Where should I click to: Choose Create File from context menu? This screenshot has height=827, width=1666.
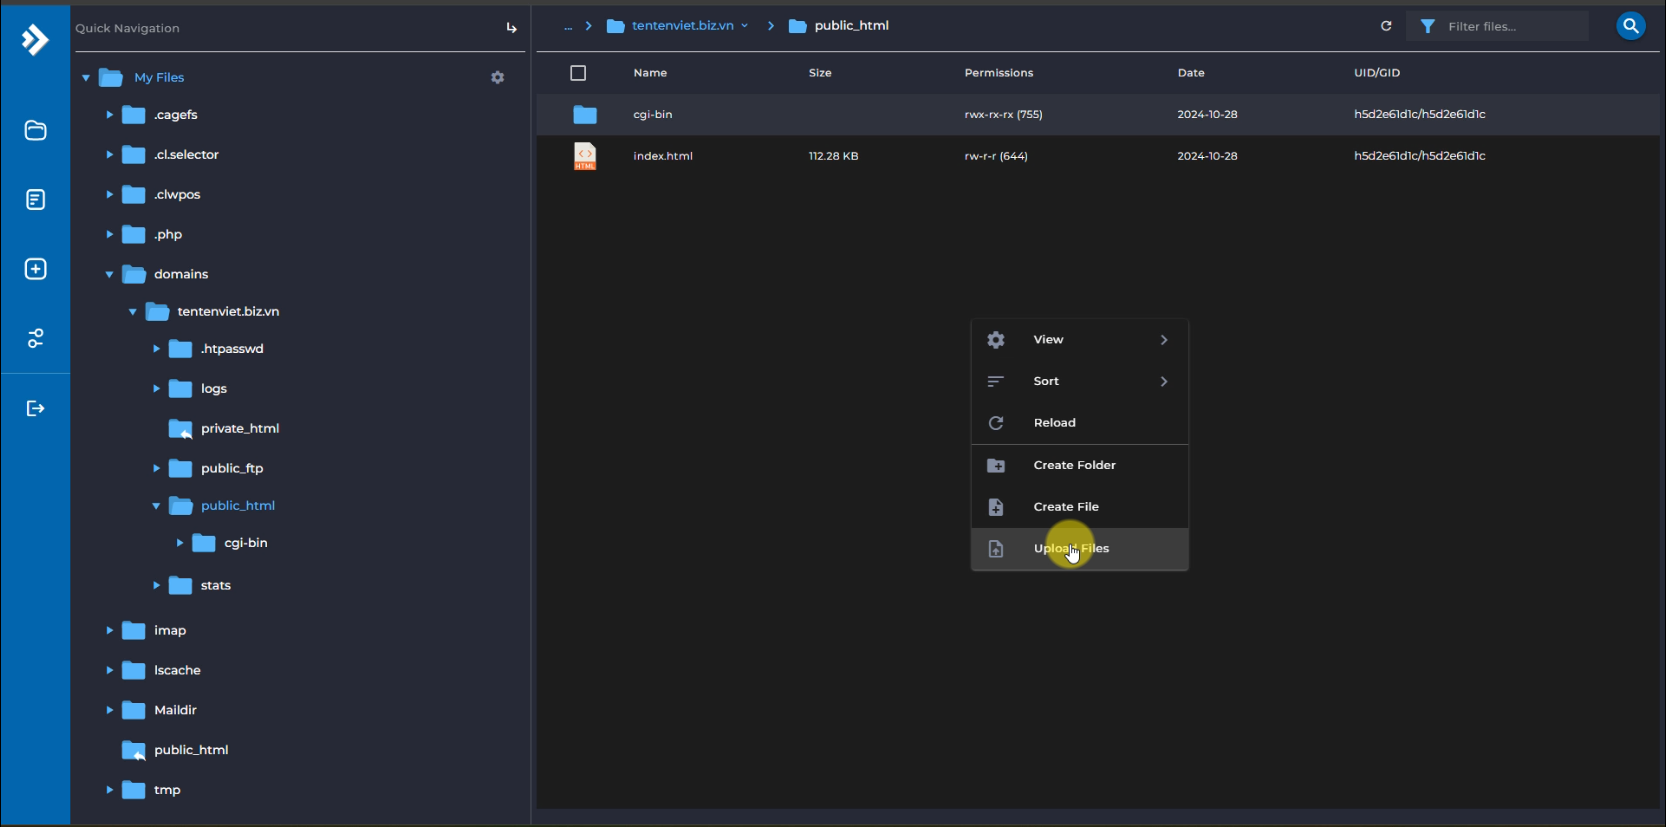click(x=1080, y=507)
